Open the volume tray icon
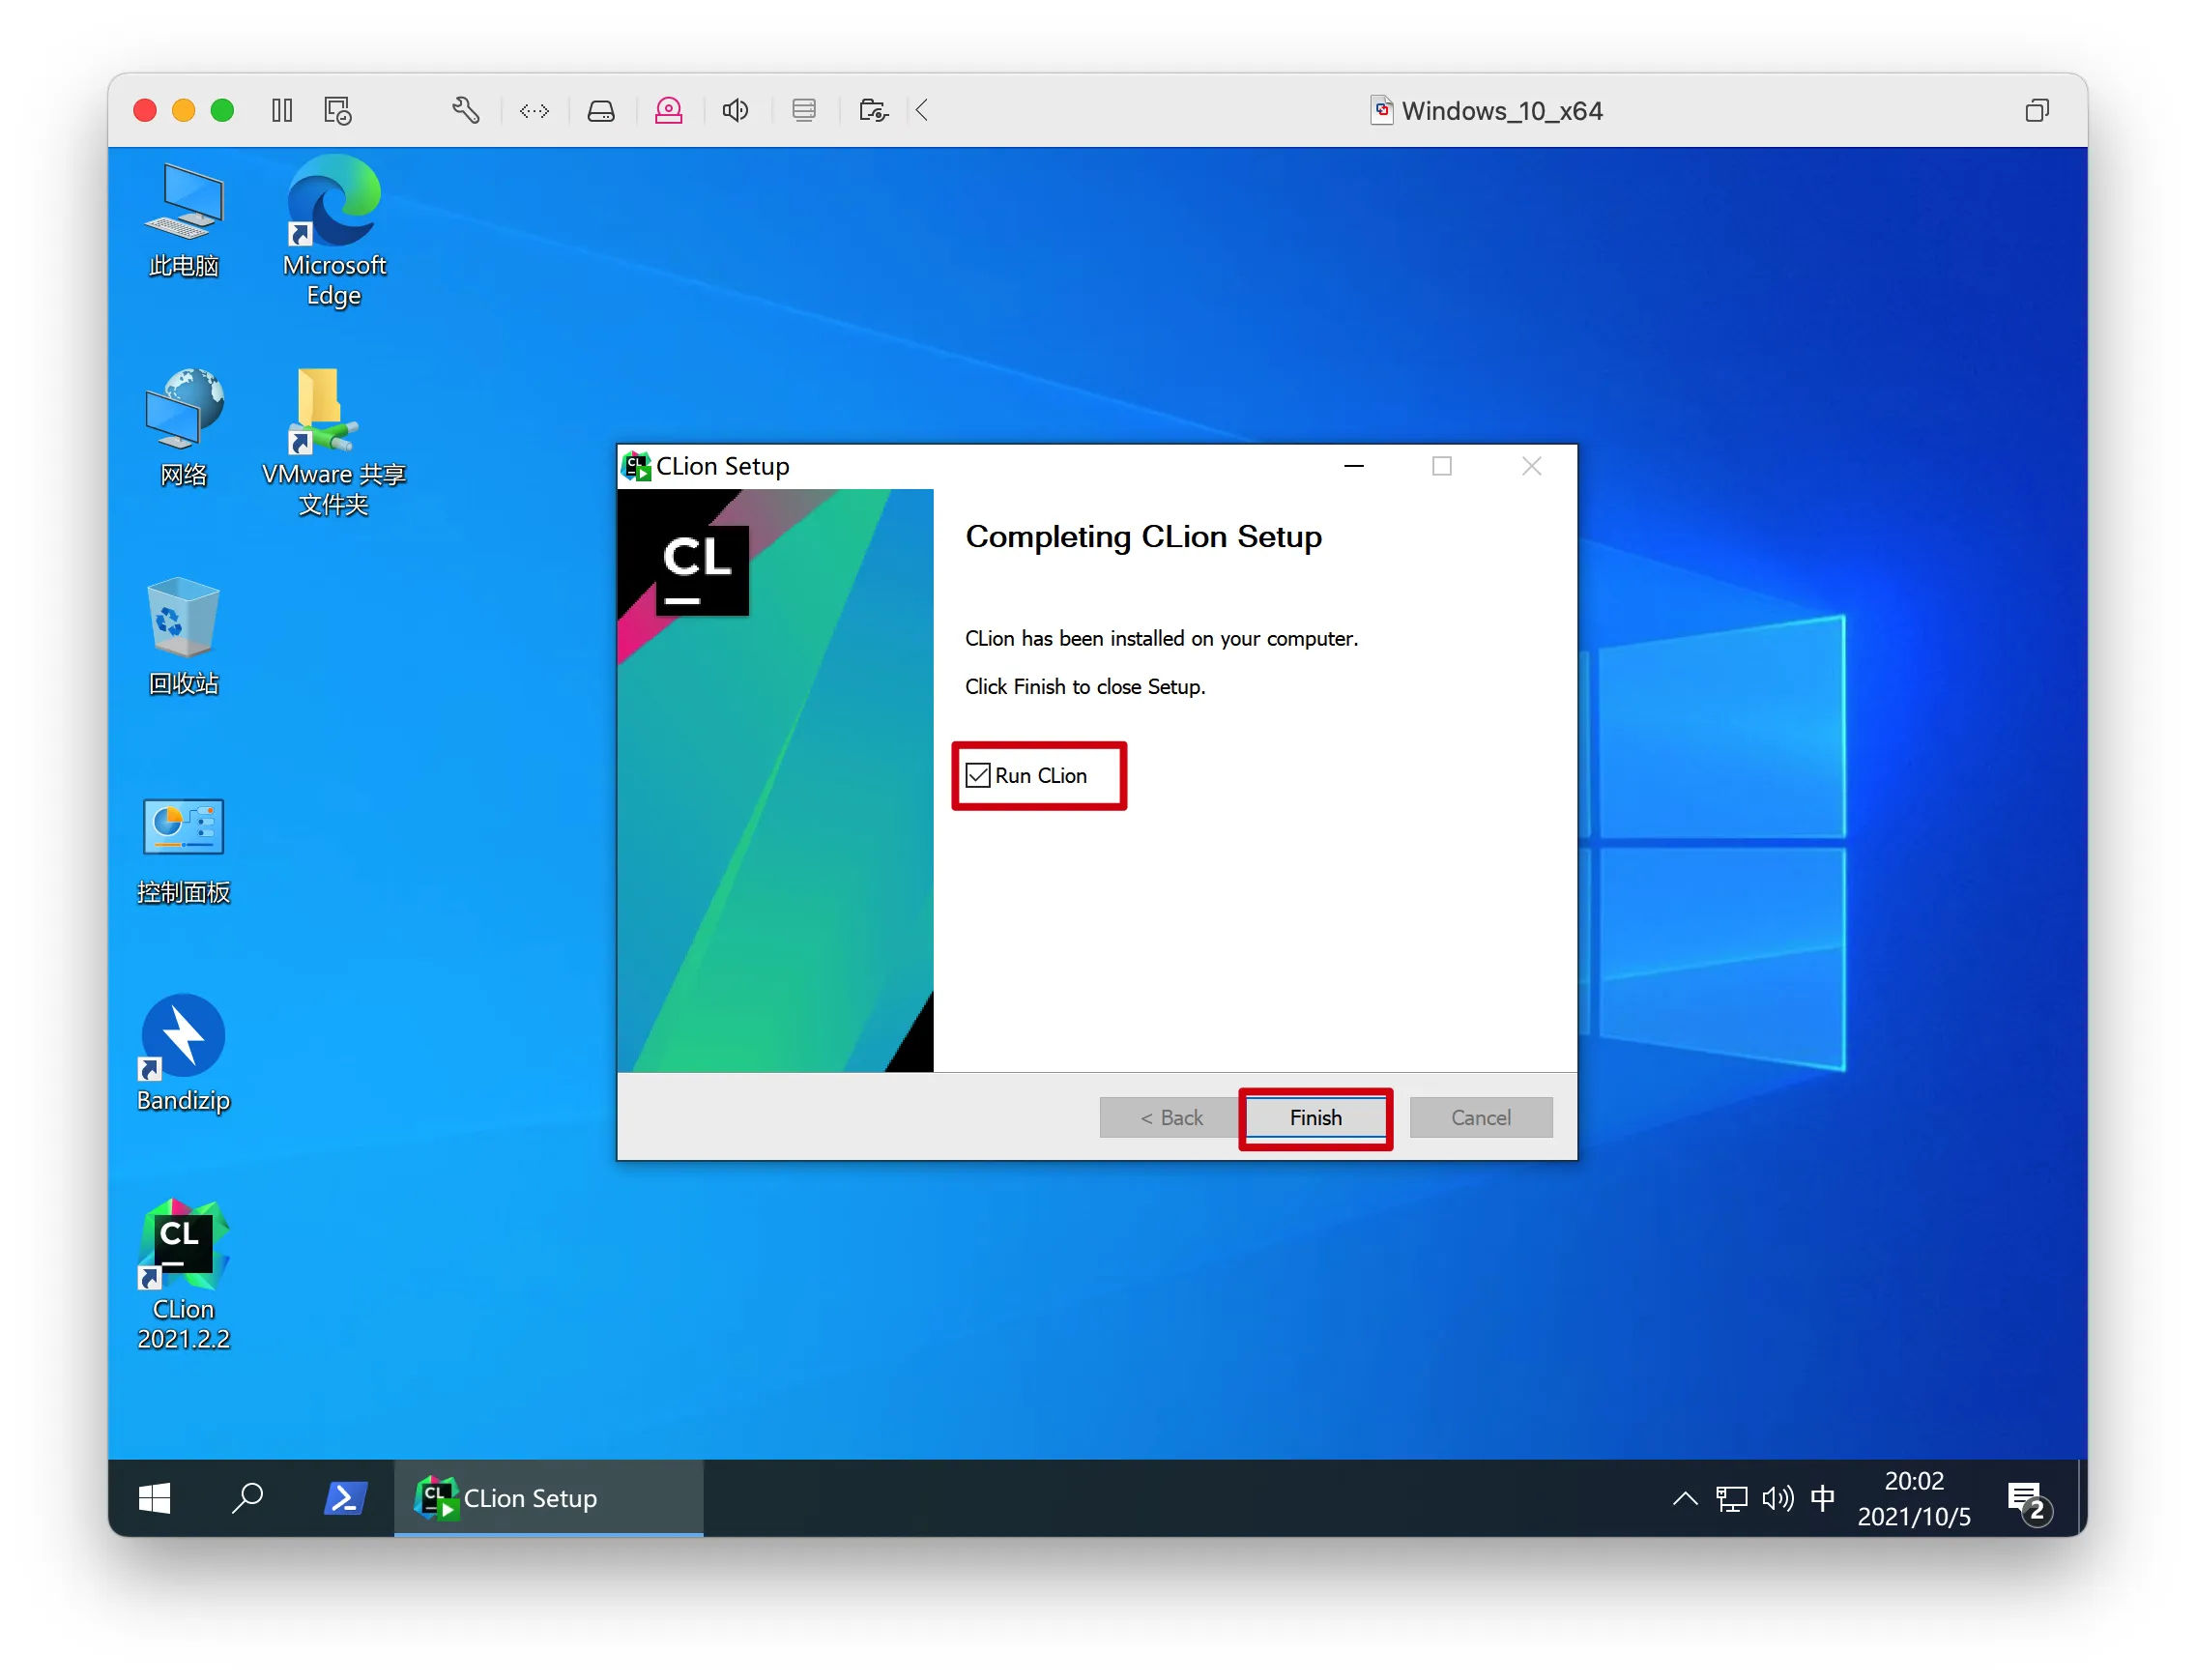 pos(1777,1498)
